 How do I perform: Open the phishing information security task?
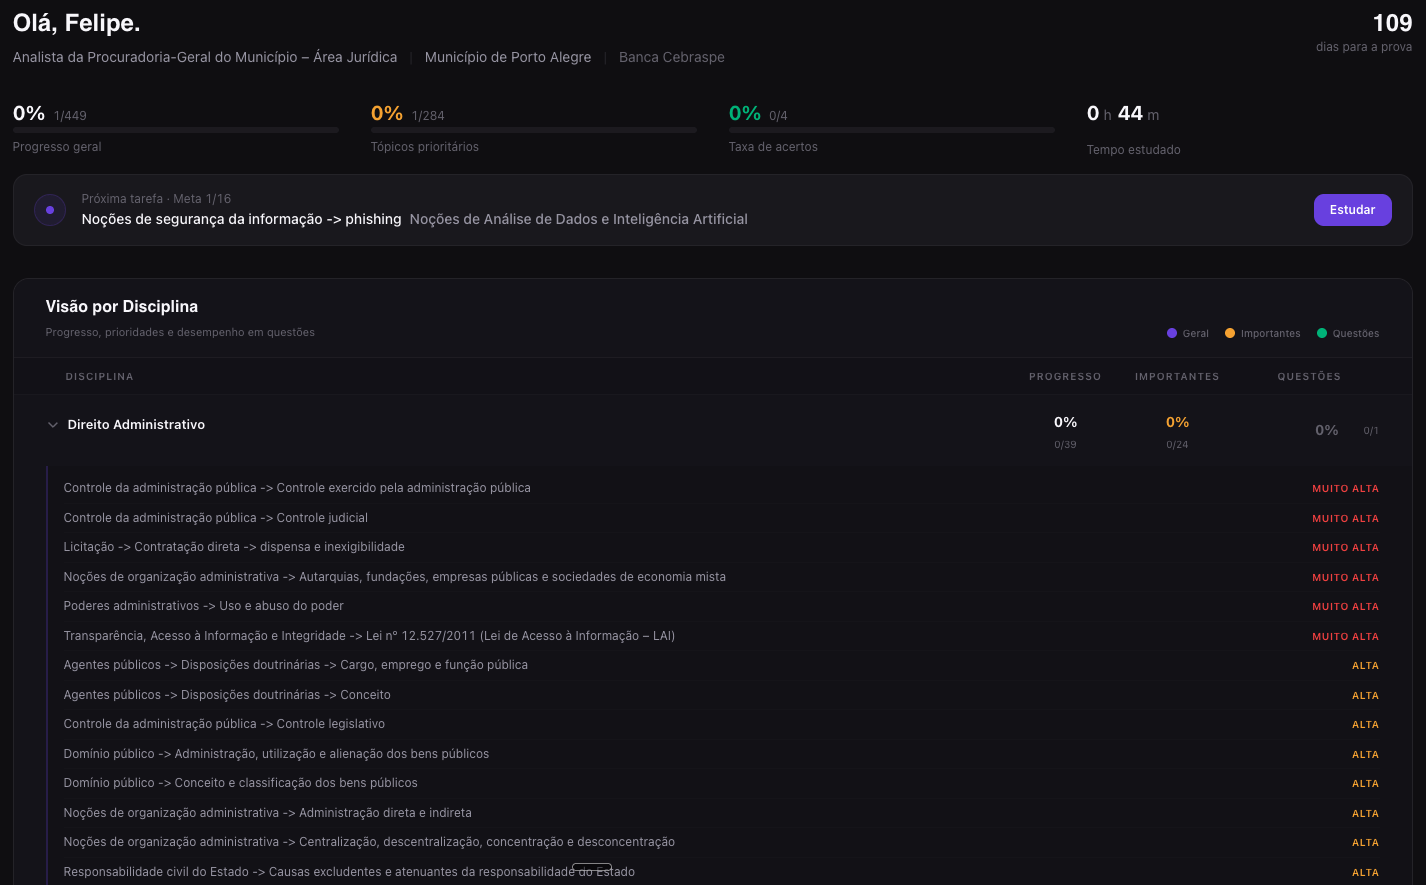pos(240,218)
